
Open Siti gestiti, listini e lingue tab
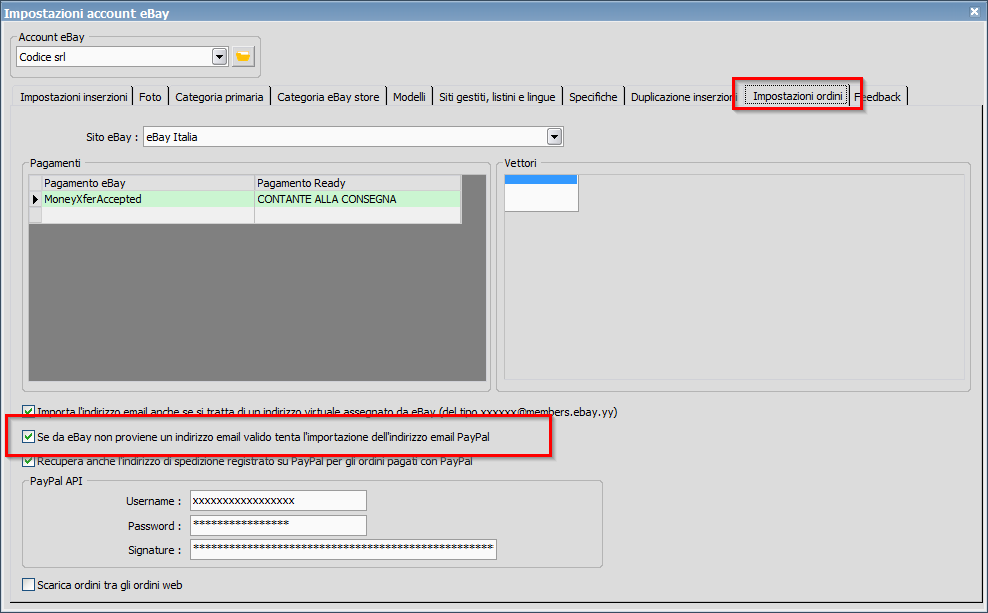pyautogui.click(x=497, y=97)
